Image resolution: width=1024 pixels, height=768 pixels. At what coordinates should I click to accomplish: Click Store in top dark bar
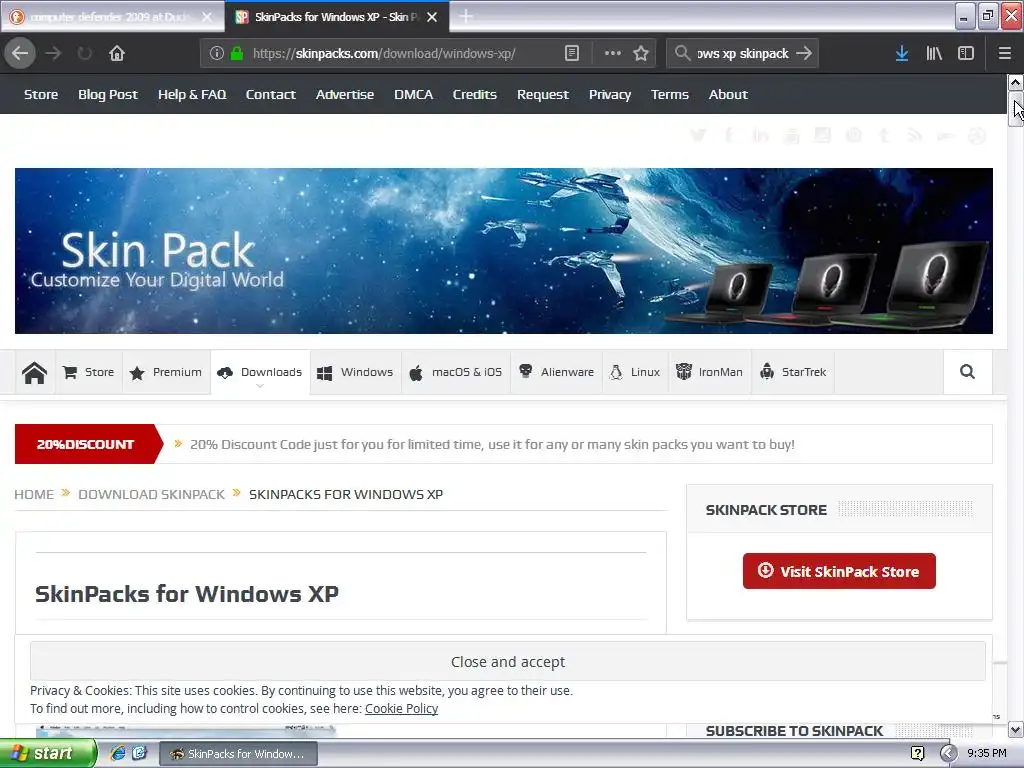point(41,95)
